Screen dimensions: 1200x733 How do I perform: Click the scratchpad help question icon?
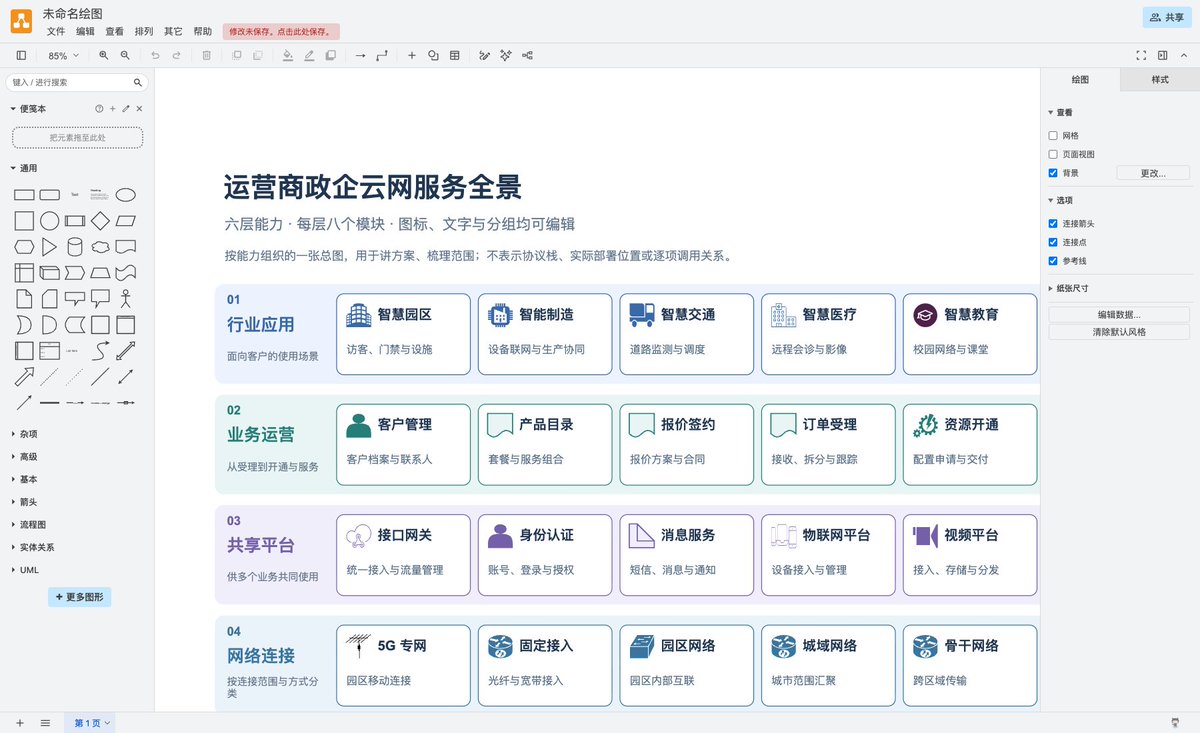[99, 109]
